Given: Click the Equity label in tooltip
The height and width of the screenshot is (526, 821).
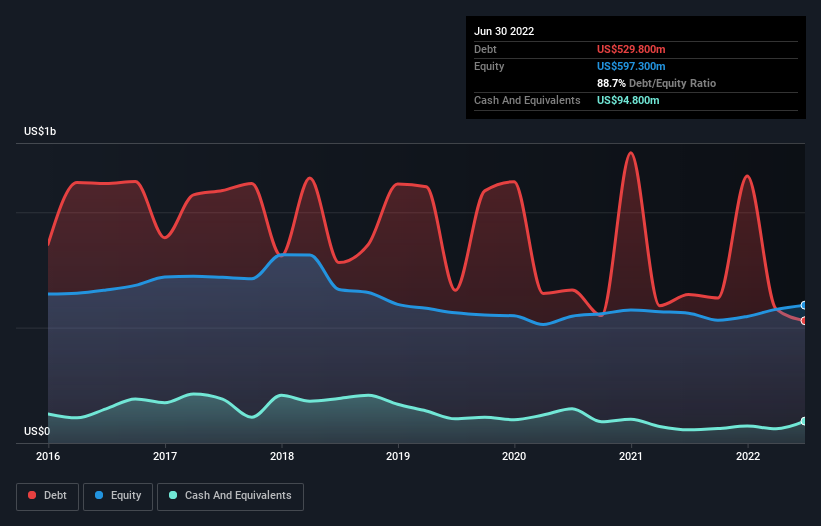Looking at the screenshot, I should (x=489, y=66).
